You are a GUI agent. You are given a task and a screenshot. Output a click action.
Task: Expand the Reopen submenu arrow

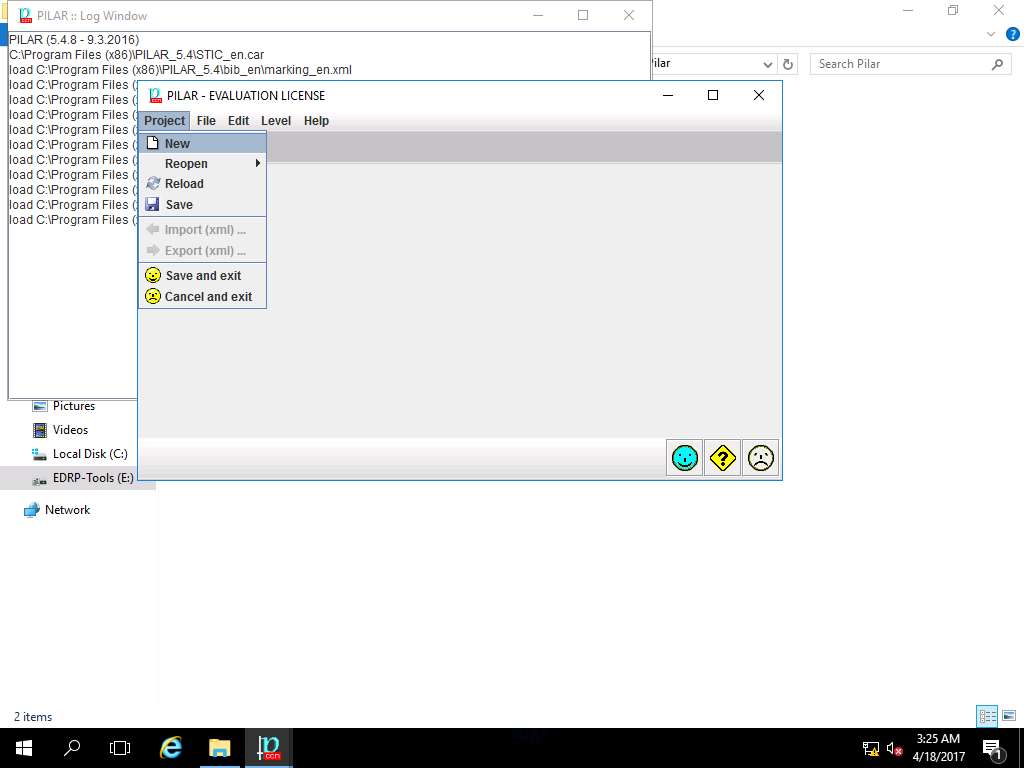(258, 163)
